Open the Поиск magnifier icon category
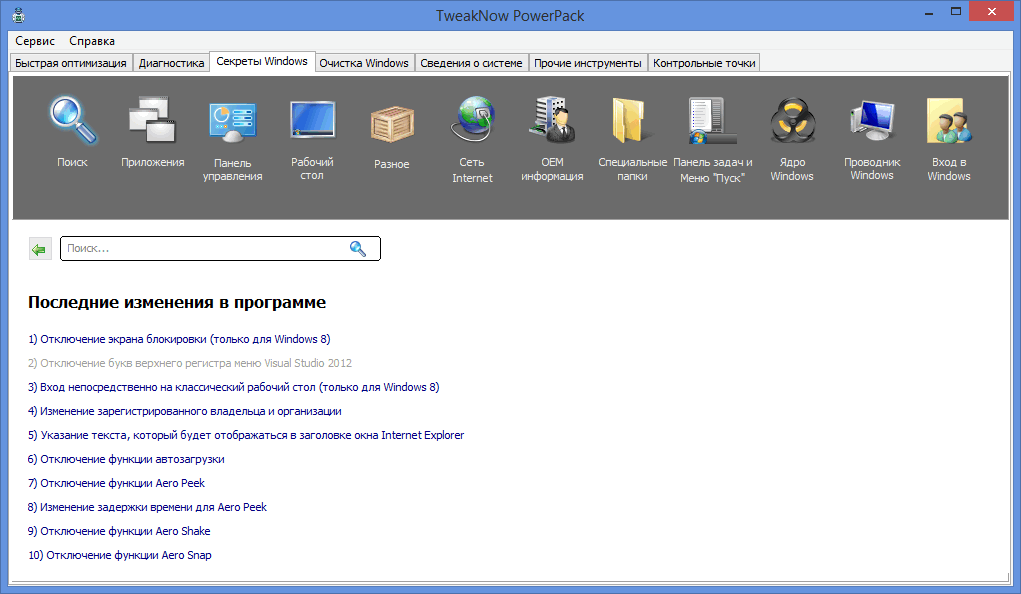Screen dimensions: 1021x594 pos(72,120)
